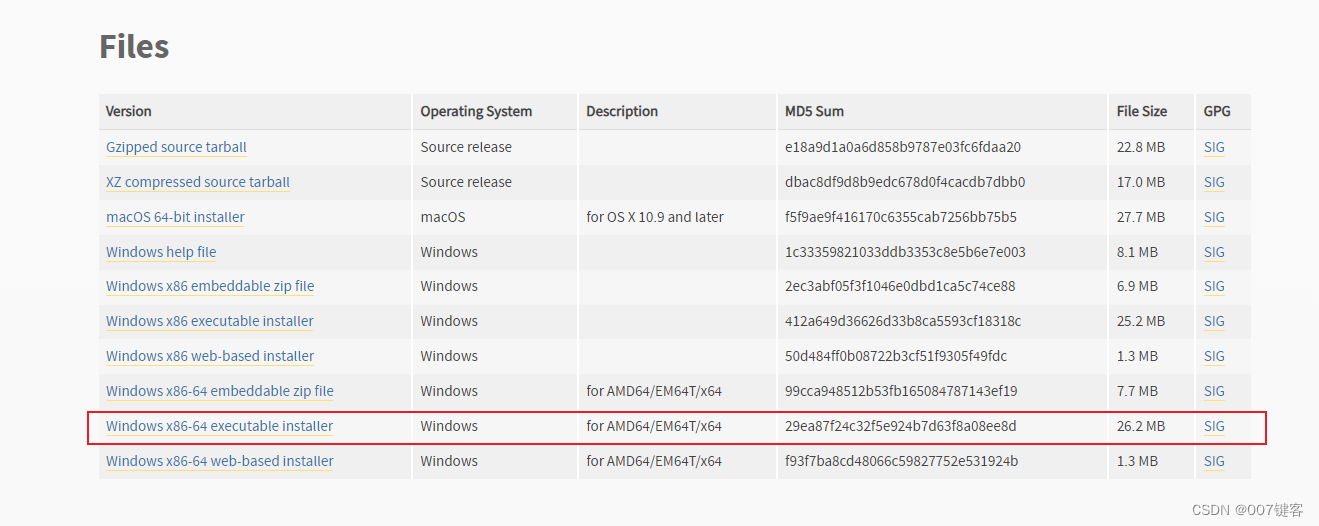Select MD5 sum 29ea87f24c32f5e924b7d63f8a08ee8d
Image resolution: width=1319 pixels, height=526 pixels.
(x=900, y=426)
